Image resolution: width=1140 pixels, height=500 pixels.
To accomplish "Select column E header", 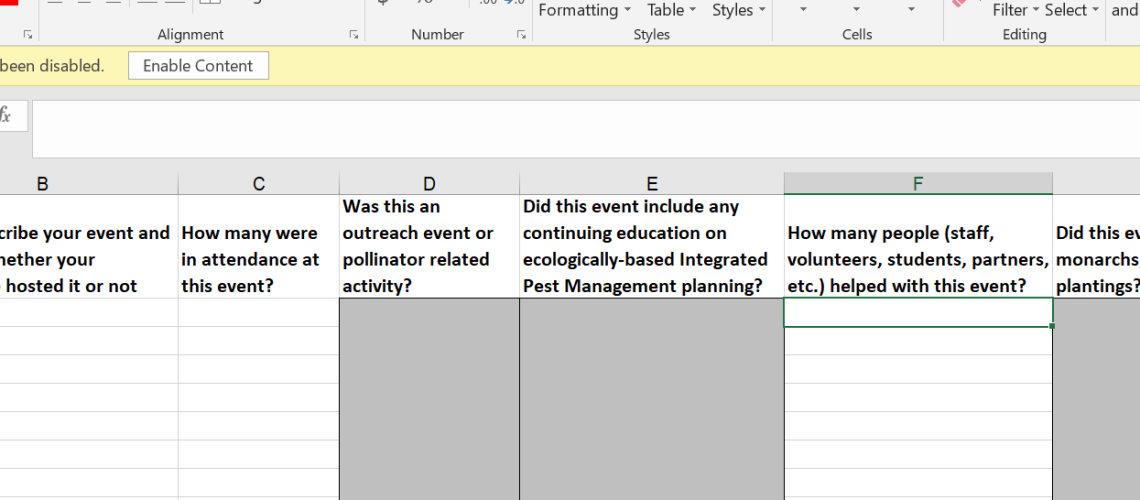I will tap(651, 184).
